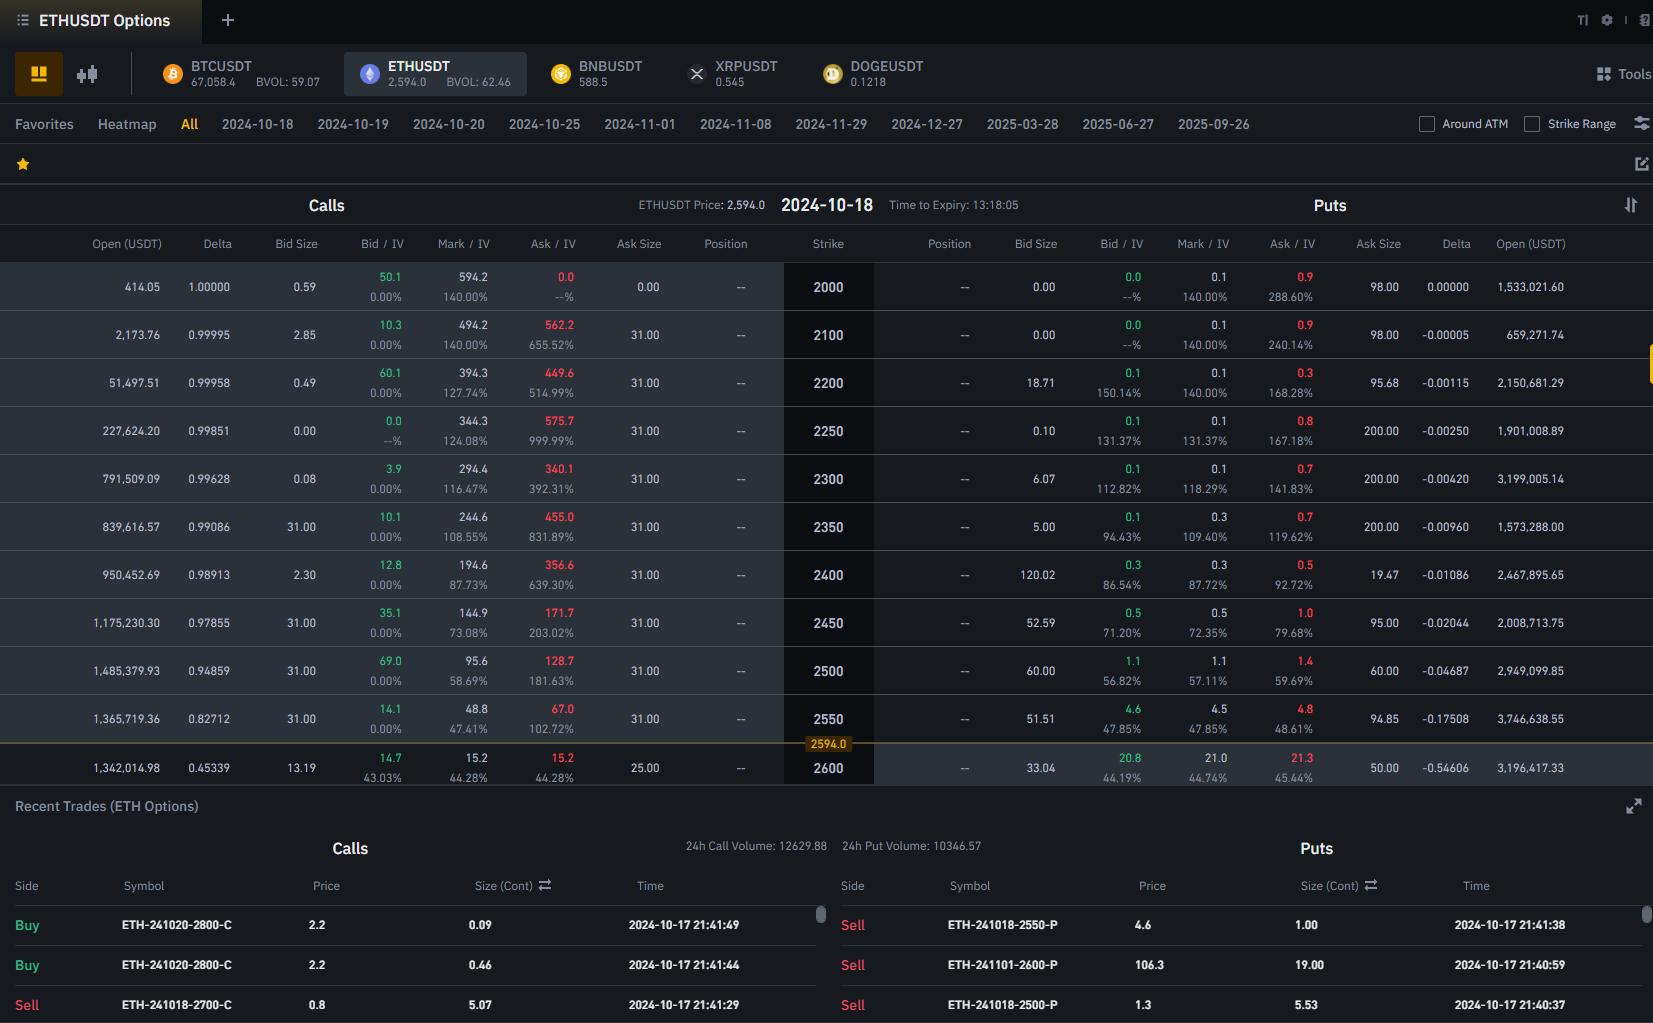Click the yellow side tab at right edge
Viewport: 1653px width, 1023px height.
[1650, 364]
